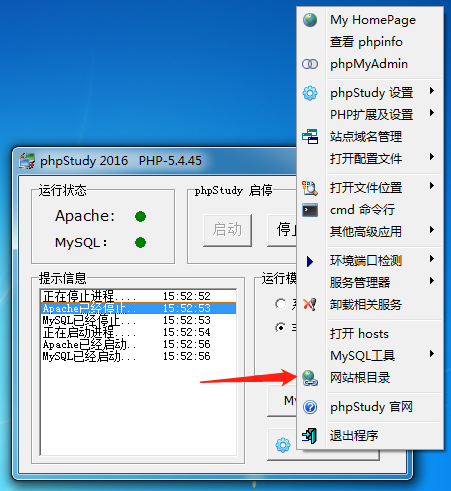Viewport: 451px width, 491px height.
Task: Click the cmd 命令行 terminal icon
Action: pyautogui.click(x=310, y=210)
